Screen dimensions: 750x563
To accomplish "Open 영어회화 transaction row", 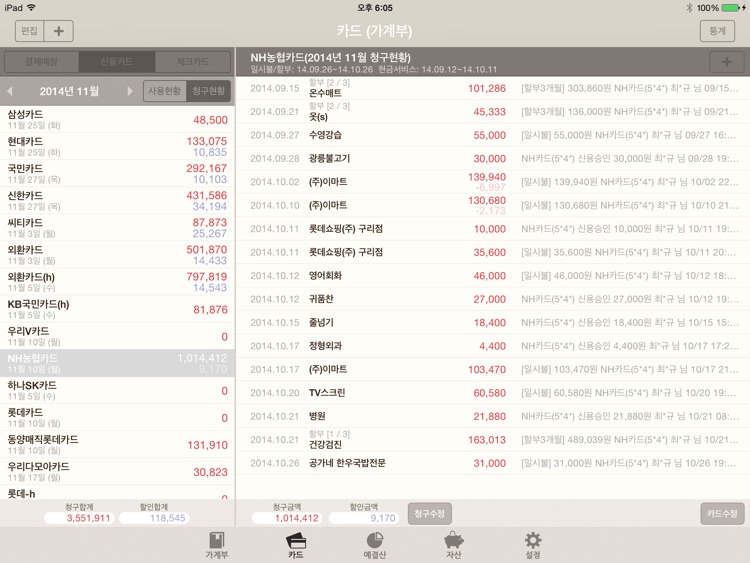I will pos(493,276).
